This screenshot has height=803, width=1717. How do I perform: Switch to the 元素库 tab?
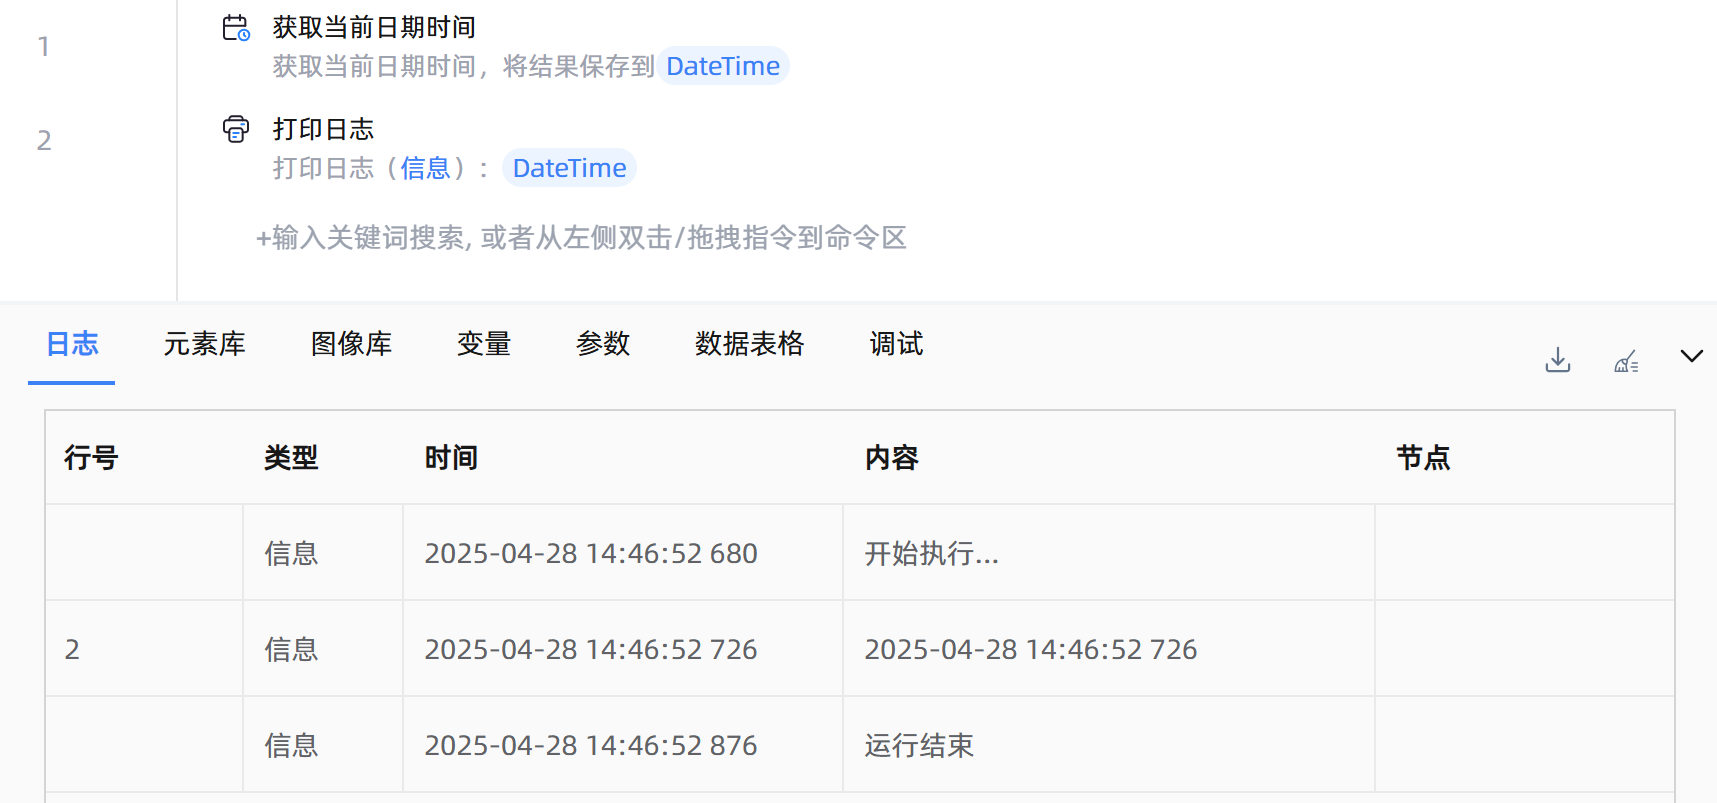click(x=204, y=344)
